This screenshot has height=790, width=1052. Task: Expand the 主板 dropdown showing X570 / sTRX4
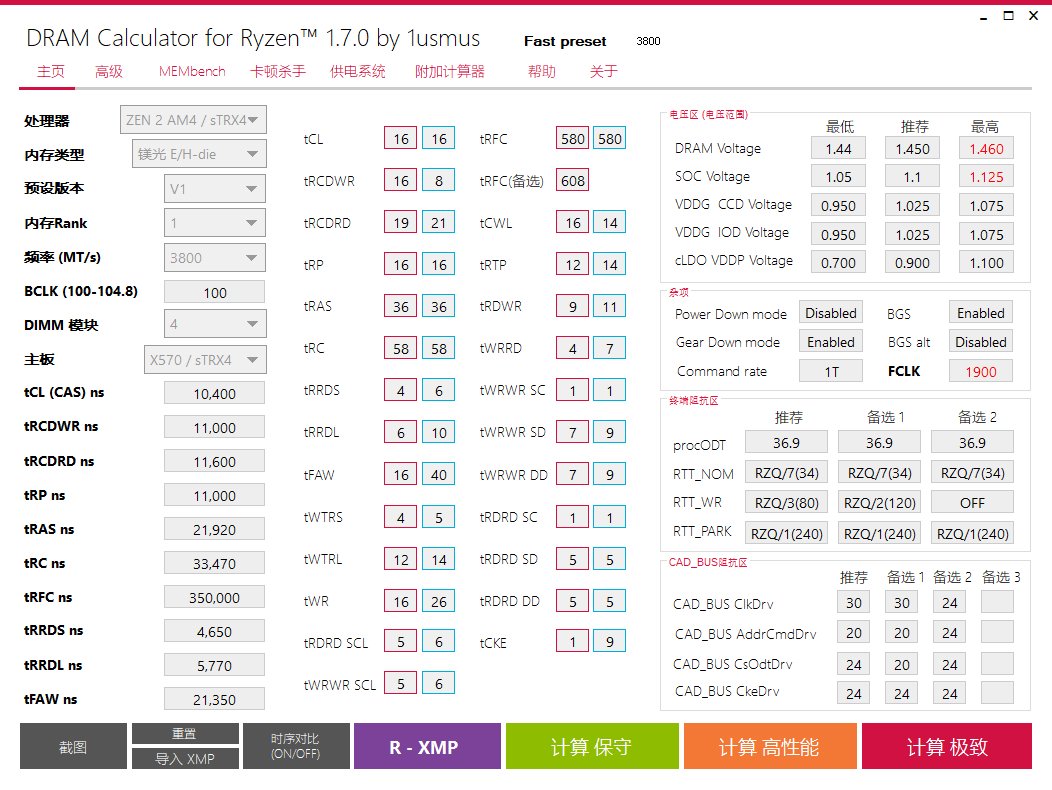(x=205, y=359)
